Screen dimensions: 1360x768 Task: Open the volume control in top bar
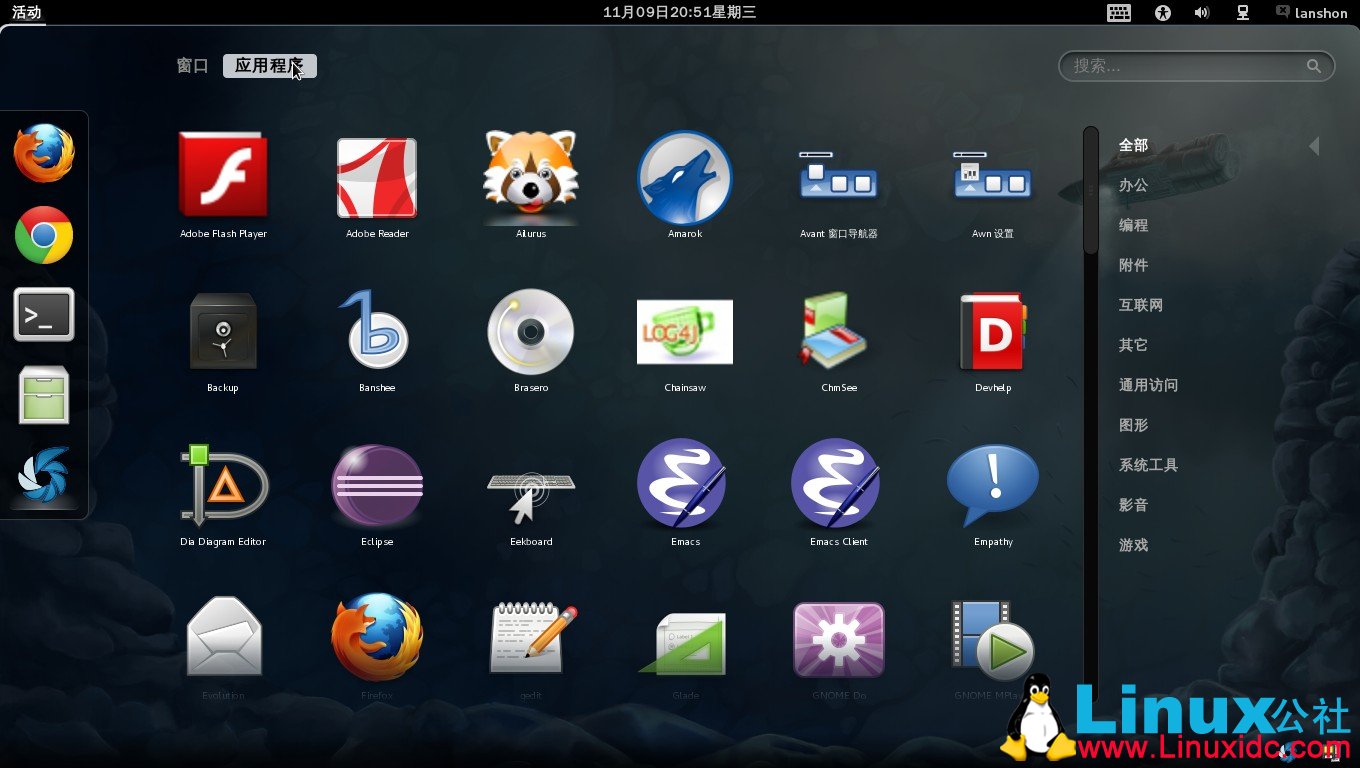point(1201,13)
